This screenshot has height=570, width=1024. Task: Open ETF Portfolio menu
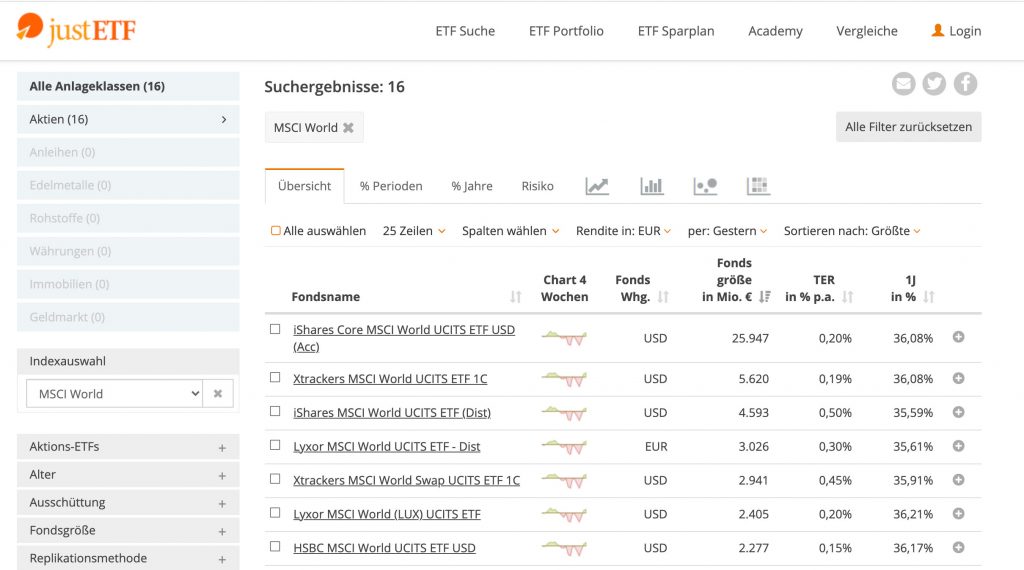566,31
